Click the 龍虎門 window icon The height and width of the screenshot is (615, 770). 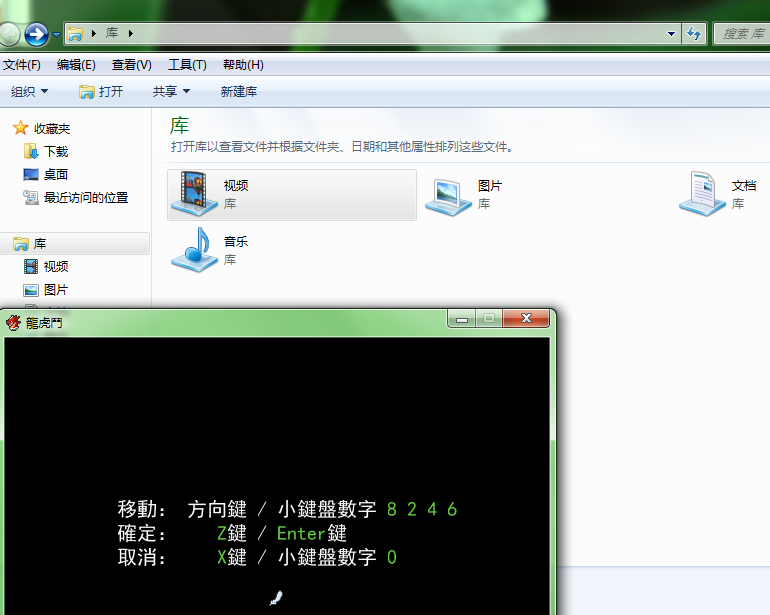pyautogui.click(x=13, y=323)
